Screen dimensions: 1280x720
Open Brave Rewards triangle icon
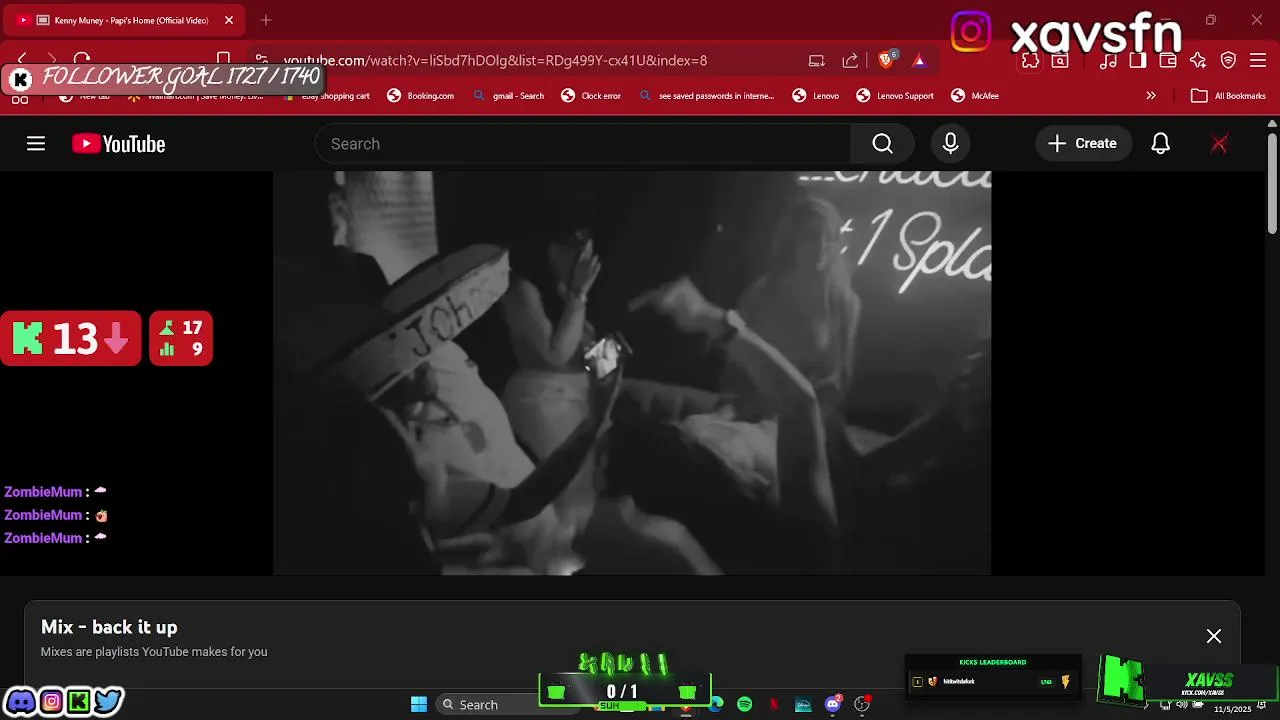(x=919, y=61)
